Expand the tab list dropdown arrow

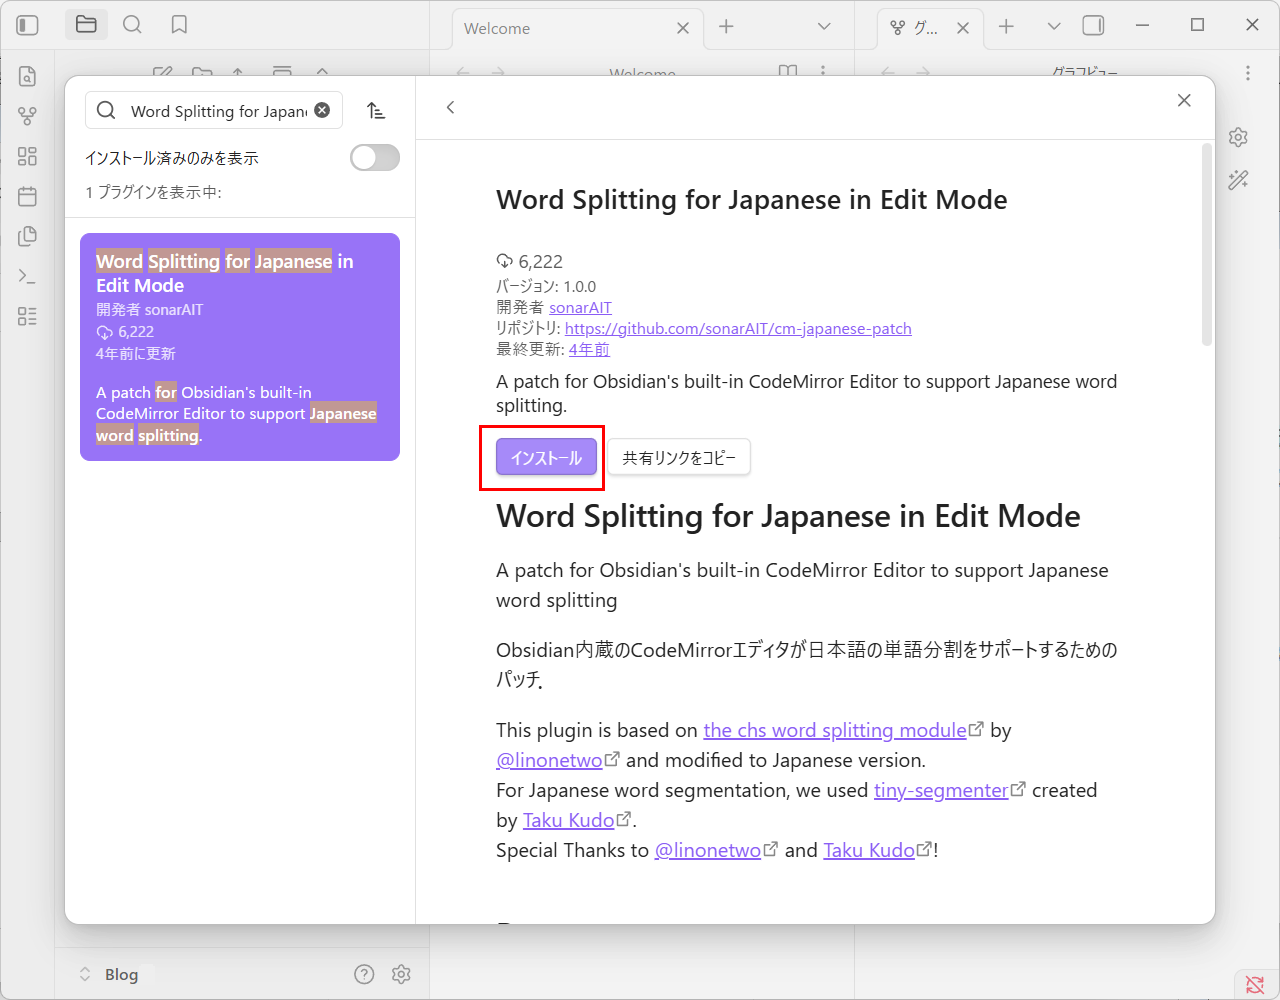pyautogui.click(x=824, y=27)
